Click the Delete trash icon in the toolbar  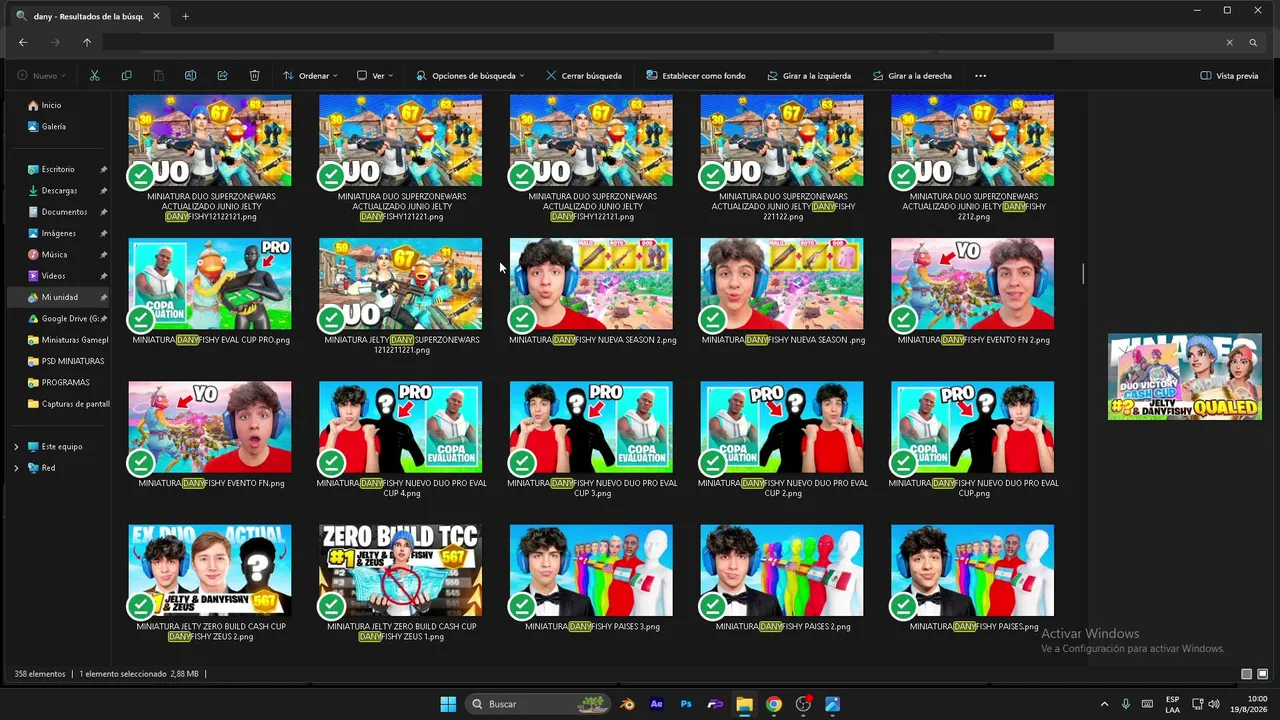click(x=254, y=76)
